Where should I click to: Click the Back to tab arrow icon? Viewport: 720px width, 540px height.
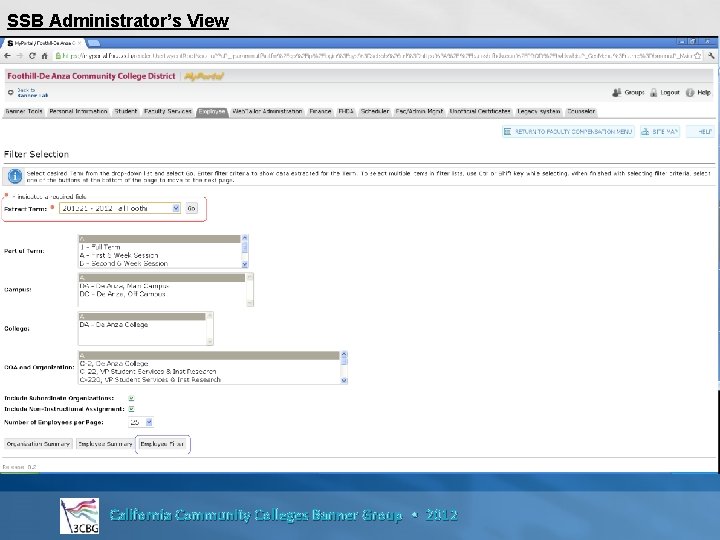pyautogui.click(x=11, y=92)
